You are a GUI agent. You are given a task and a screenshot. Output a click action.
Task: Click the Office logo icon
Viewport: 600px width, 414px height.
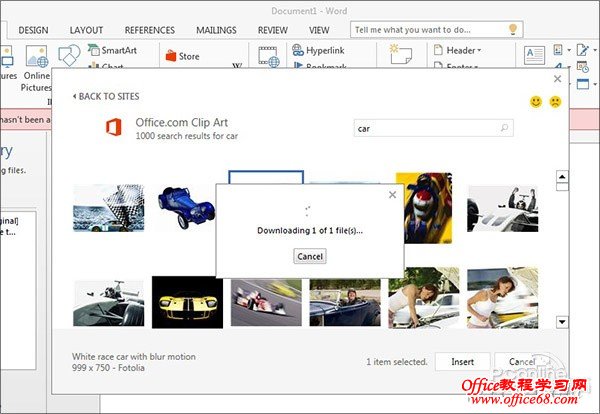[114, 127]
